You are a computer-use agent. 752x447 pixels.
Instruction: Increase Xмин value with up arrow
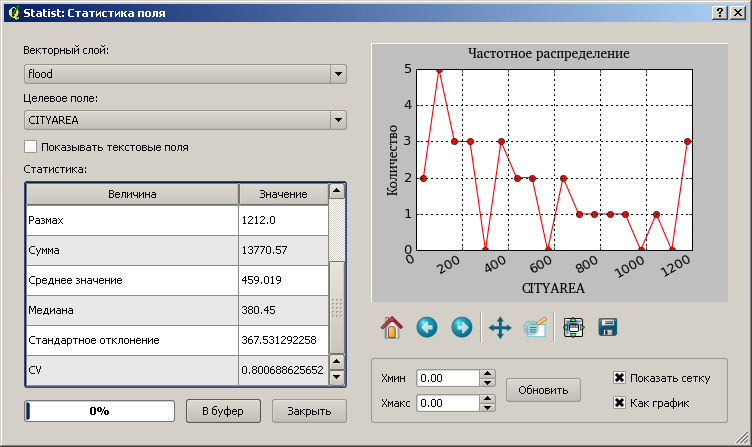click(x=487, y=374)
